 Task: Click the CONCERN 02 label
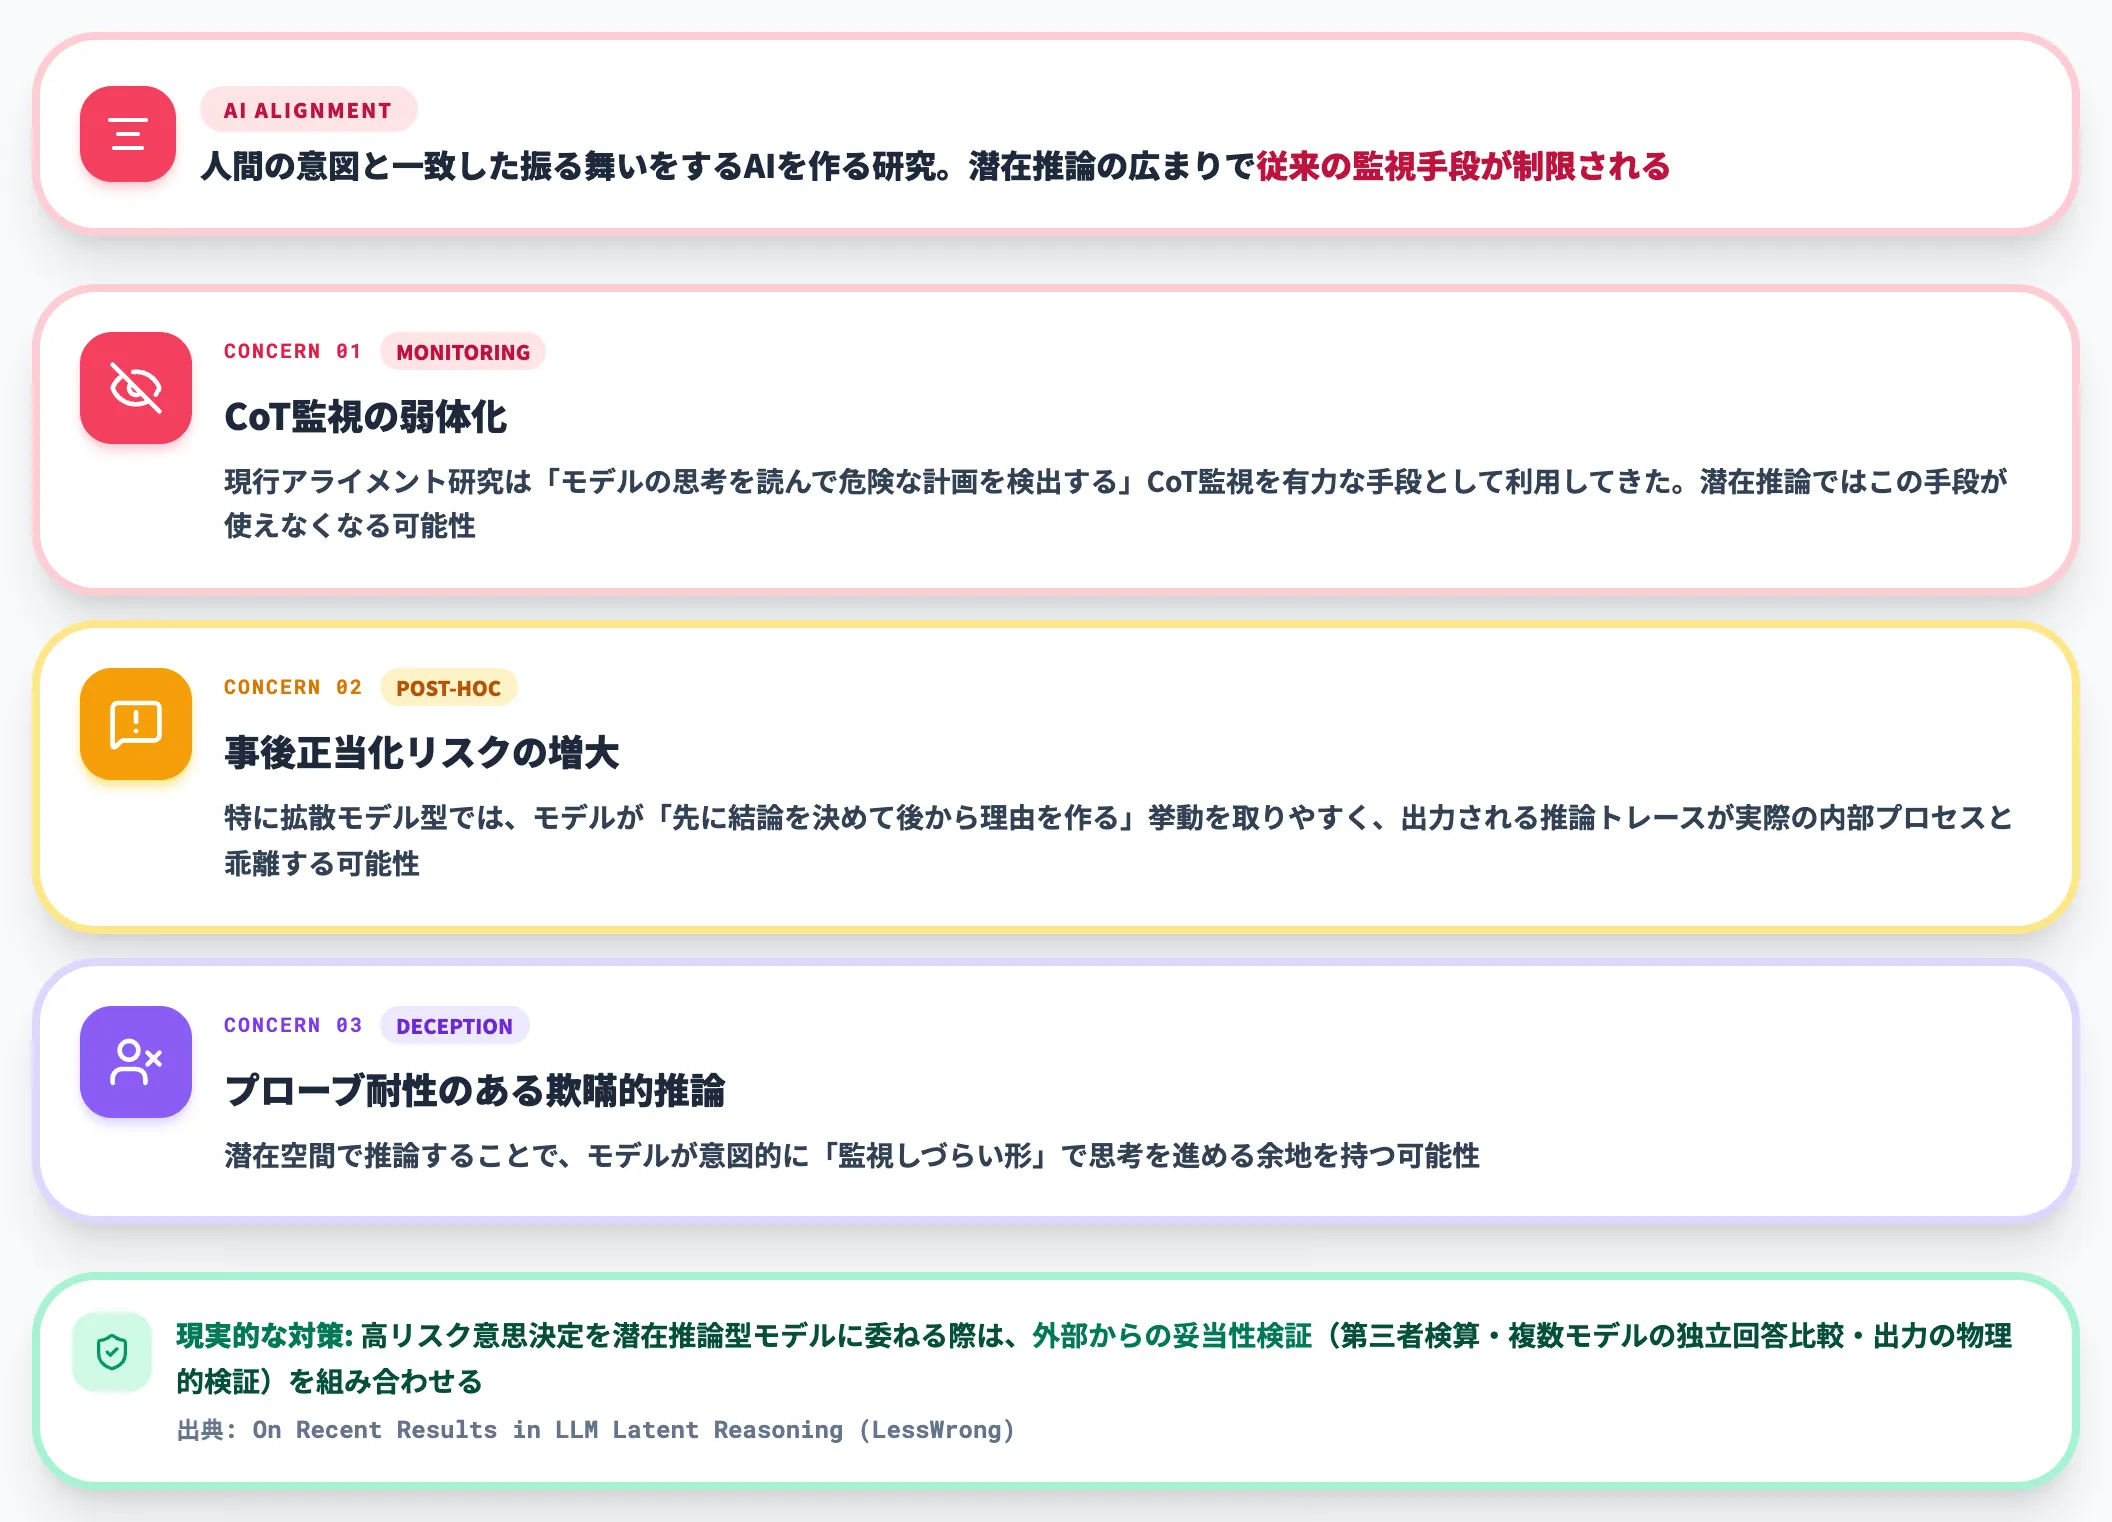point(292,688)
